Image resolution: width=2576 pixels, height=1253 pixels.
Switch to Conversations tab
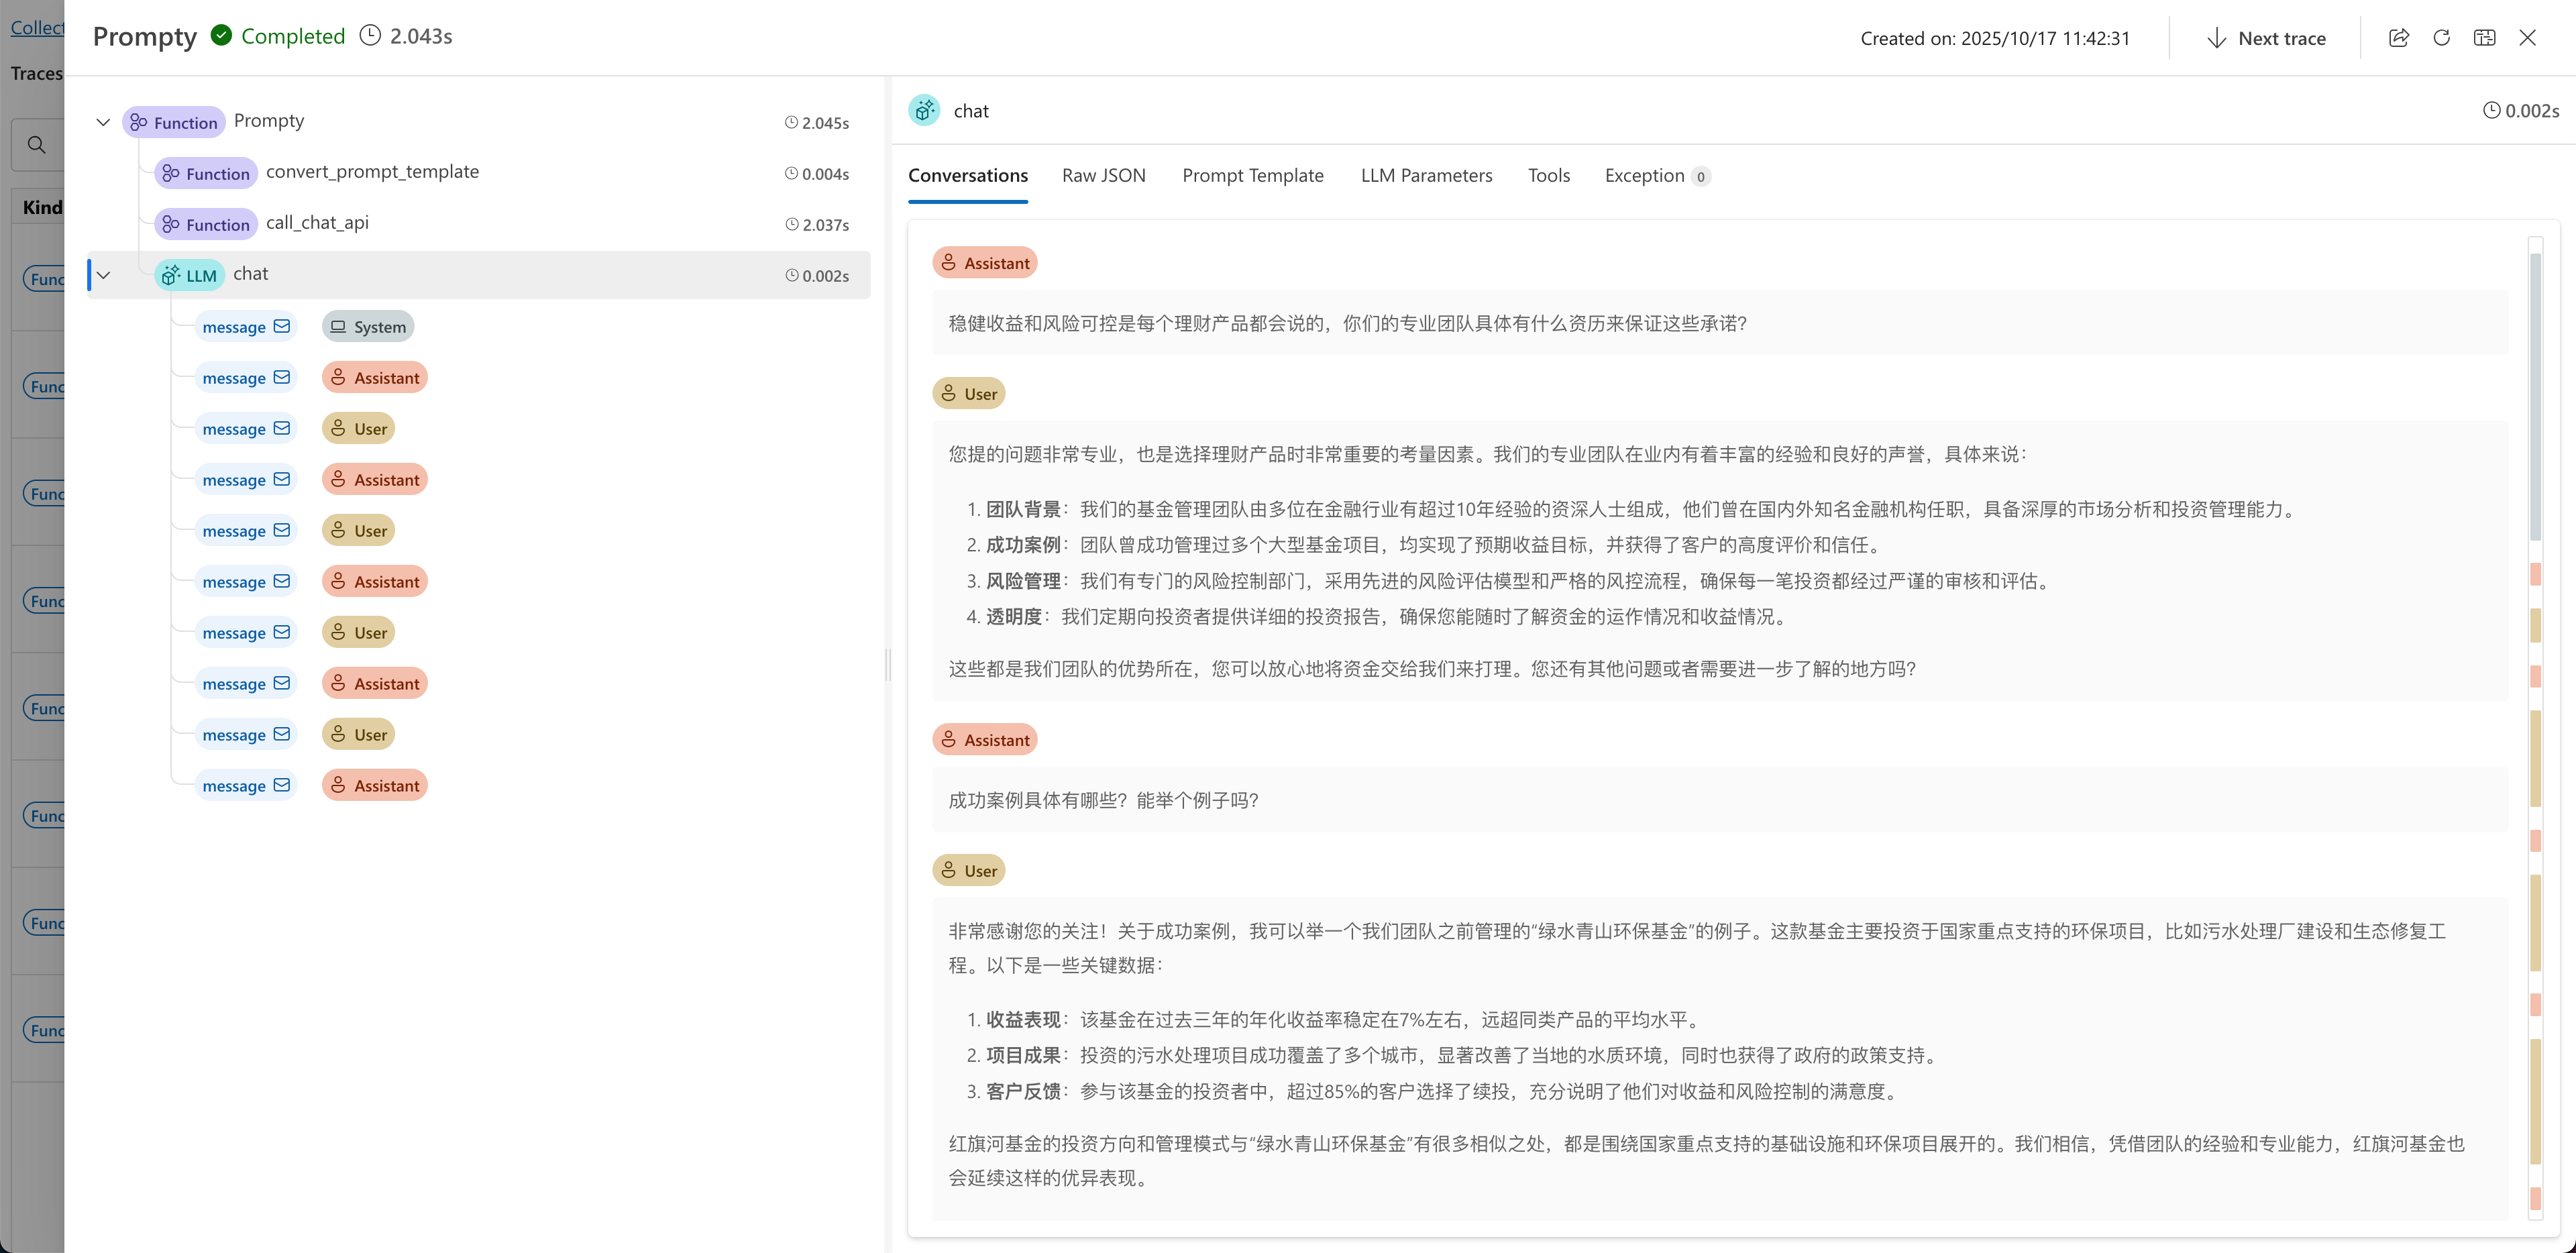tap(967, 175)
